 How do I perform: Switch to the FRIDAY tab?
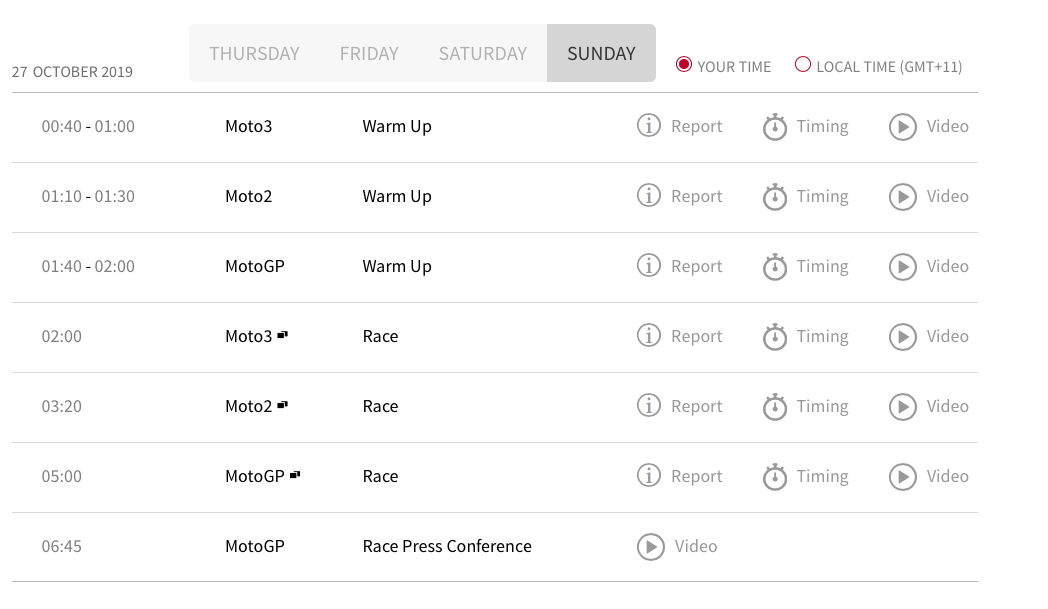pos(369,53)
